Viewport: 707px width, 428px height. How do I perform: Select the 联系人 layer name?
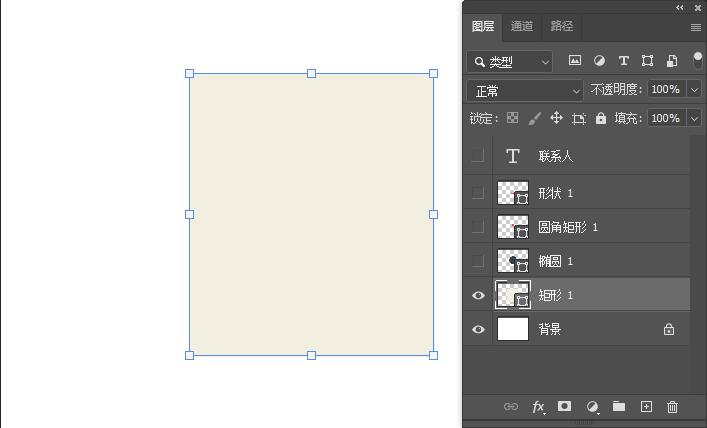[556, 156]
